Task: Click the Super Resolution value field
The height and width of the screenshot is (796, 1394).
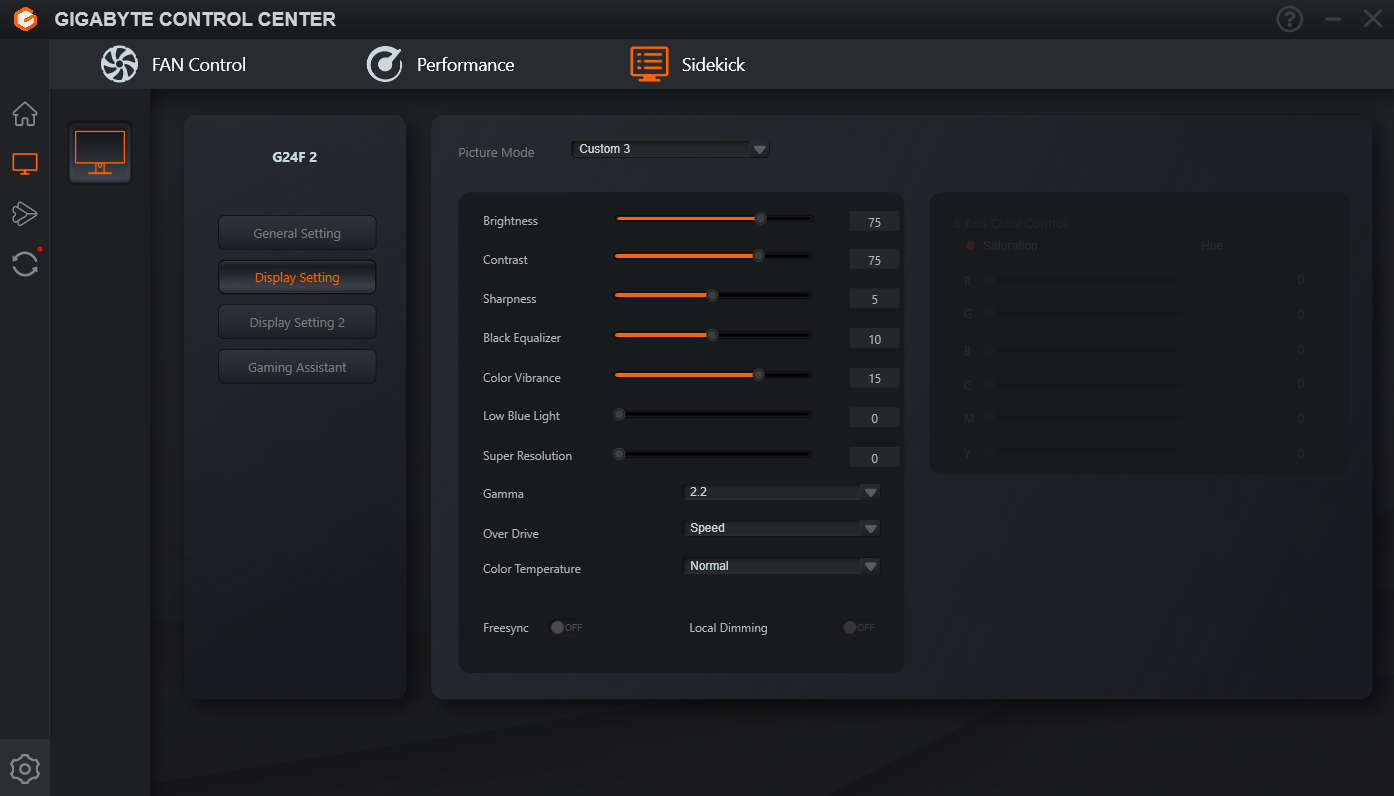Action: [874, 458]
